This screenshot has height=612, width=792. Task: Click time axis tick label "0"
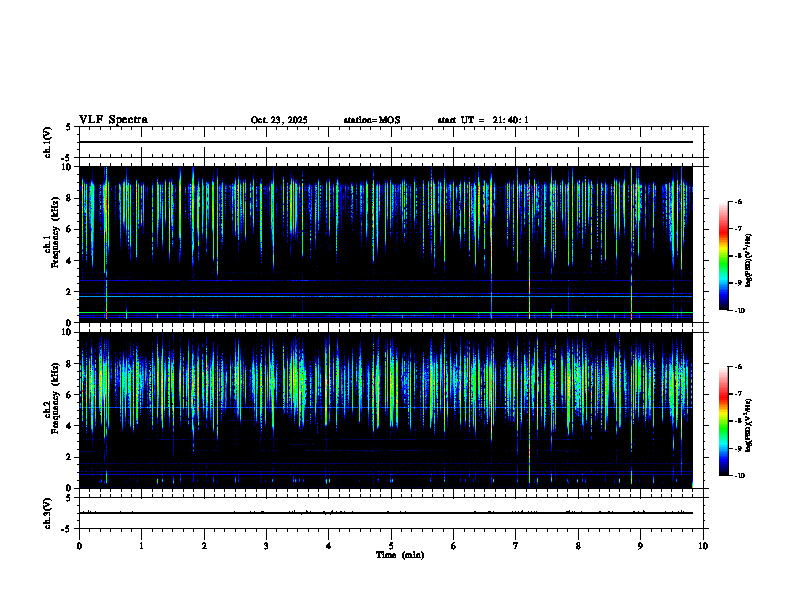(x=79, y=546)
